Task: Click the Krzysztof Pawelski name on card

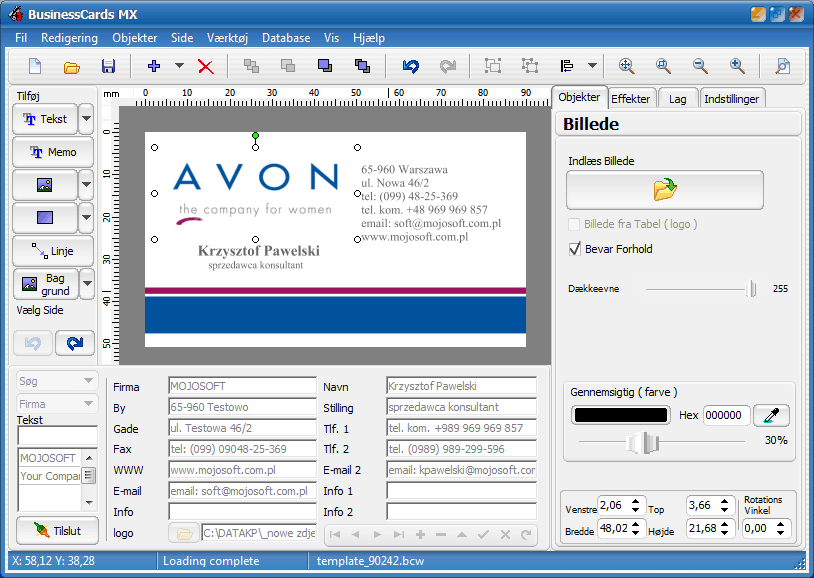Action: [x=259, y=251]
